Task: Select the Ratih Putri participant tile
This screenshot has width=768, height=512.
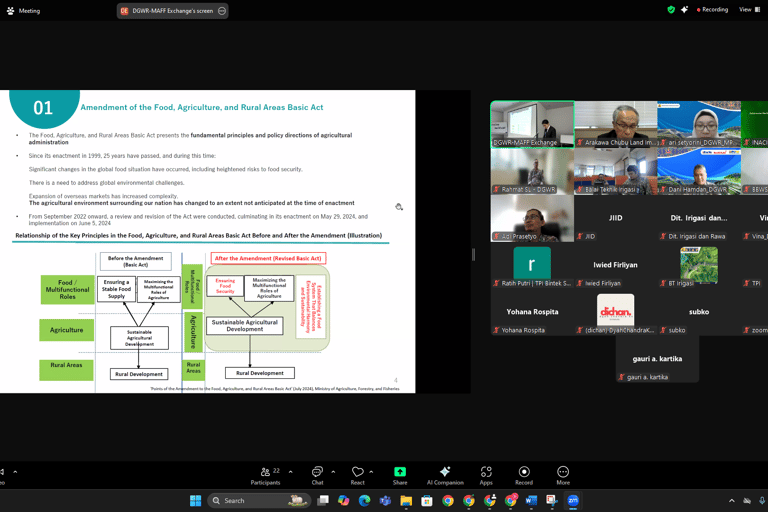Action: click(x=532, y=265)
